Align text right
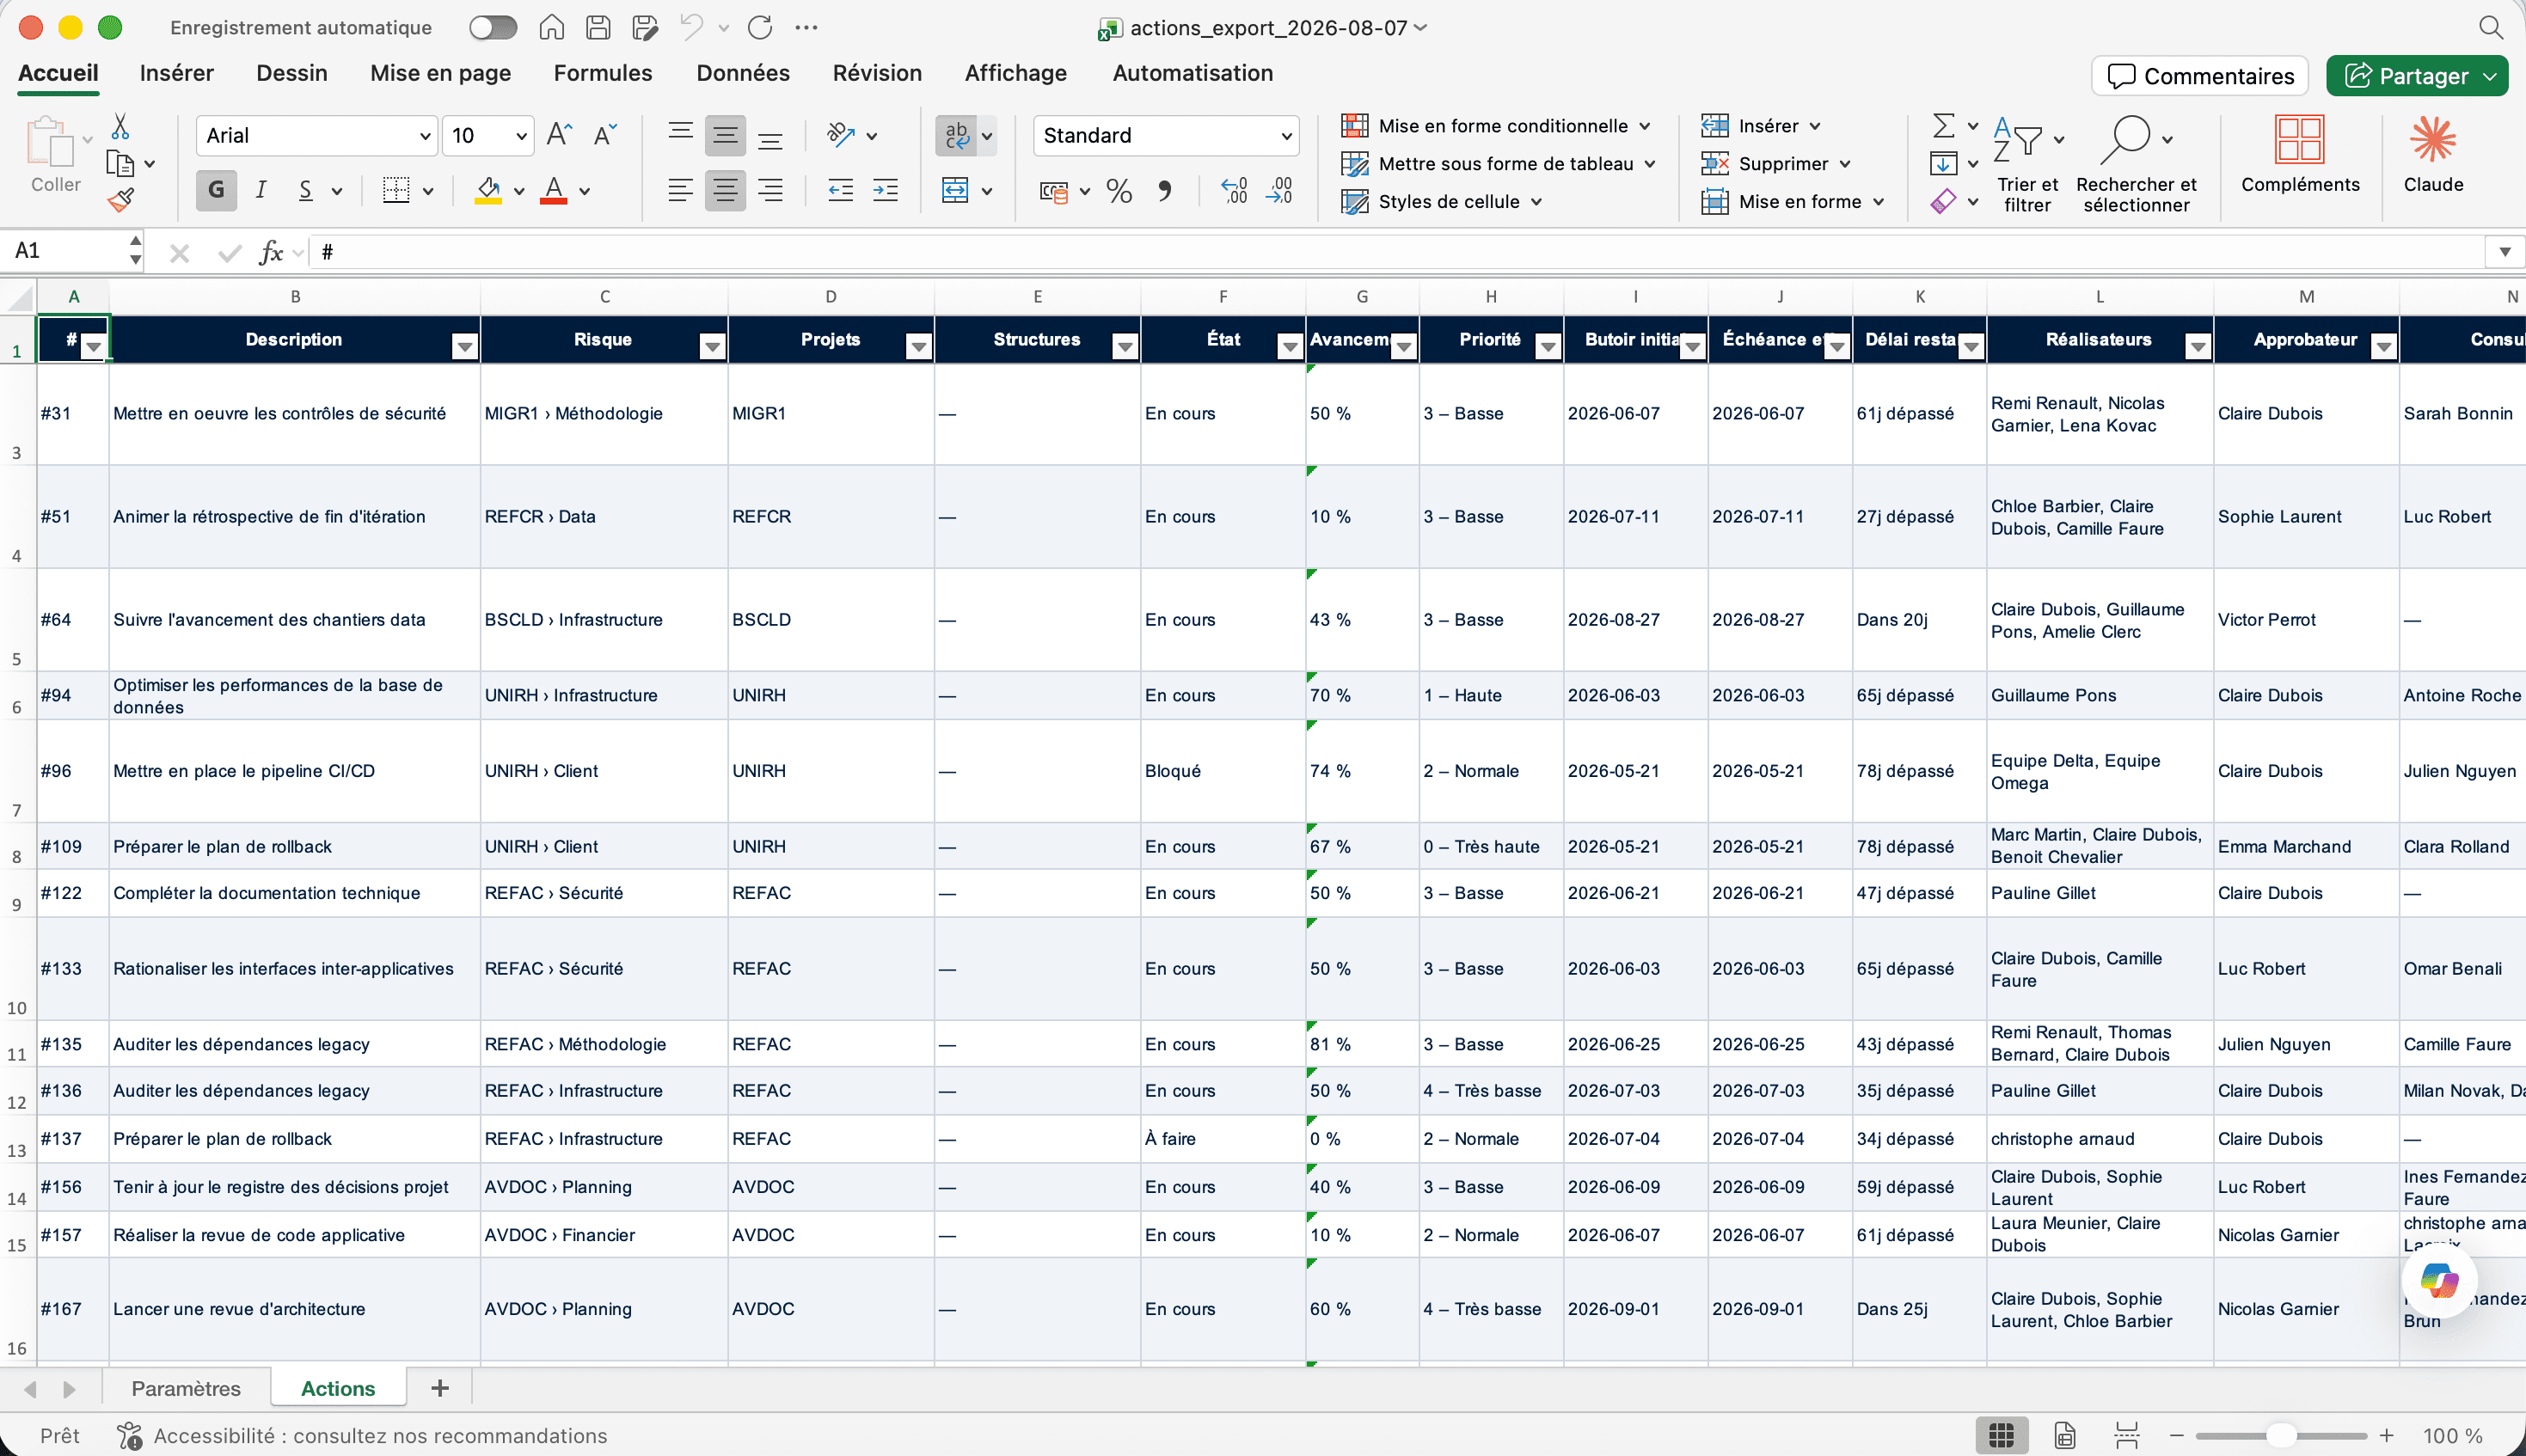2526x1456 pixels. (x=770, y=190)
